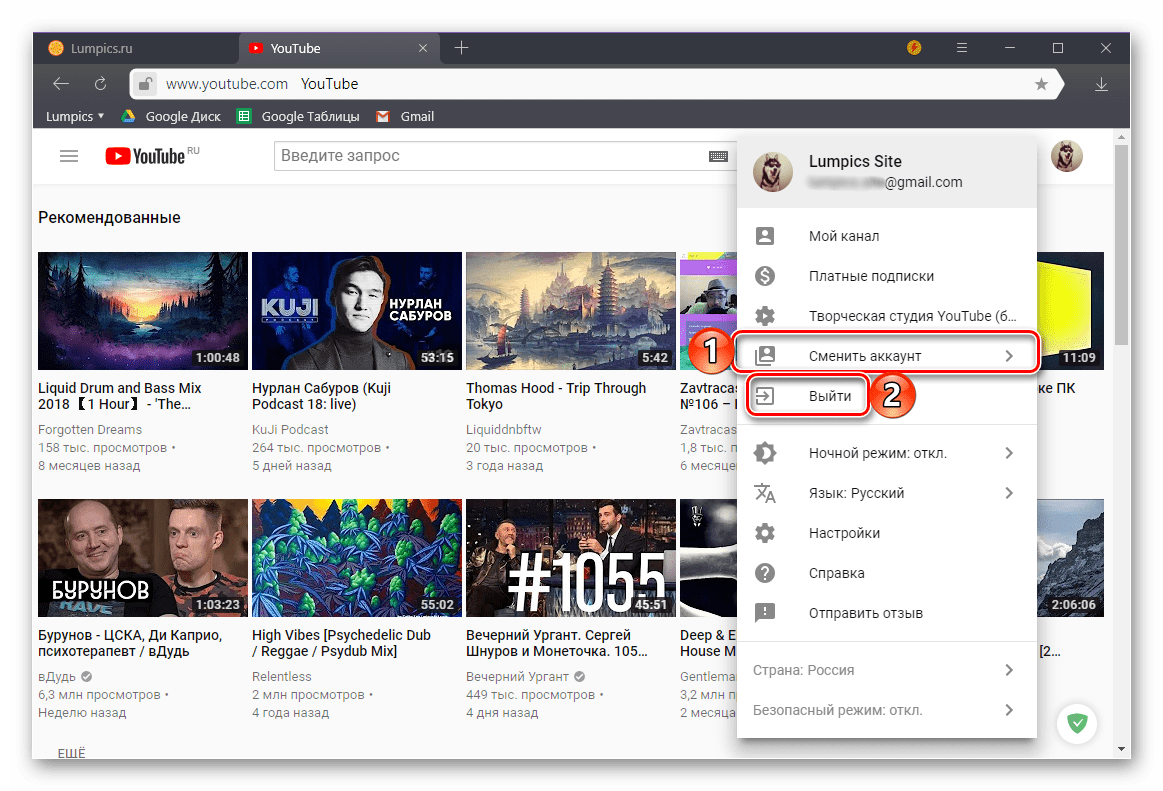The image size is (1163, 791).
Task: Open Справка menu entry
Action: point(887,573)
